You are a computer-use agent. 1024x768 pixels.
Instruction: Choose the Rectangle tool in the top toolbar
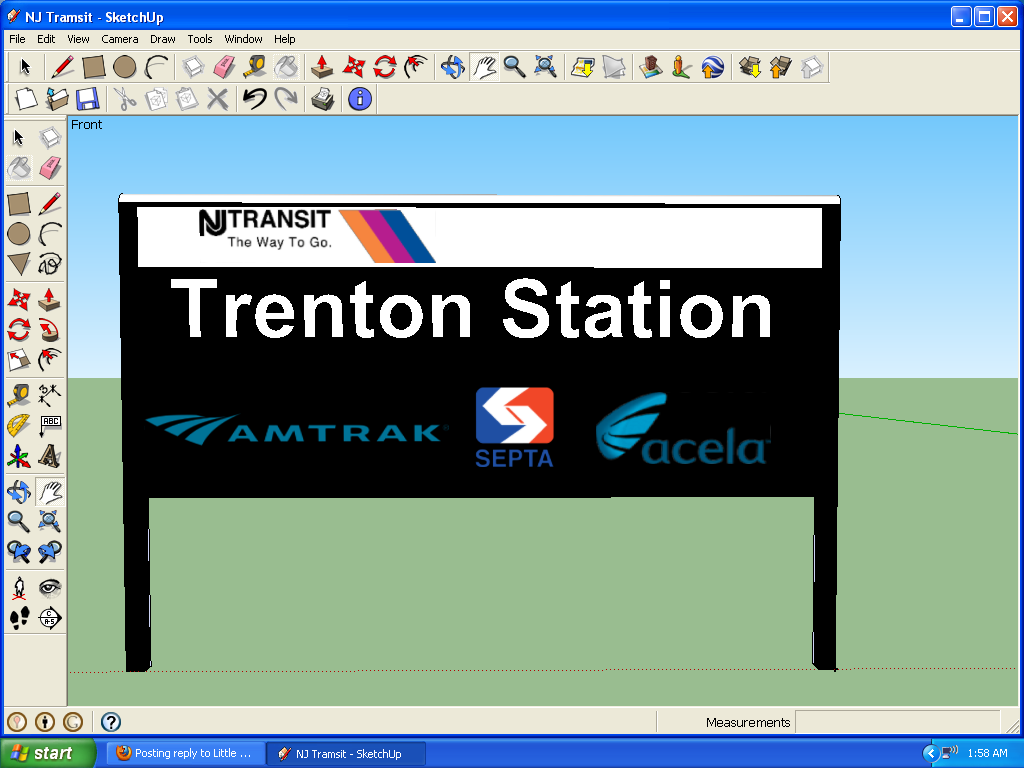pos(94,67)
